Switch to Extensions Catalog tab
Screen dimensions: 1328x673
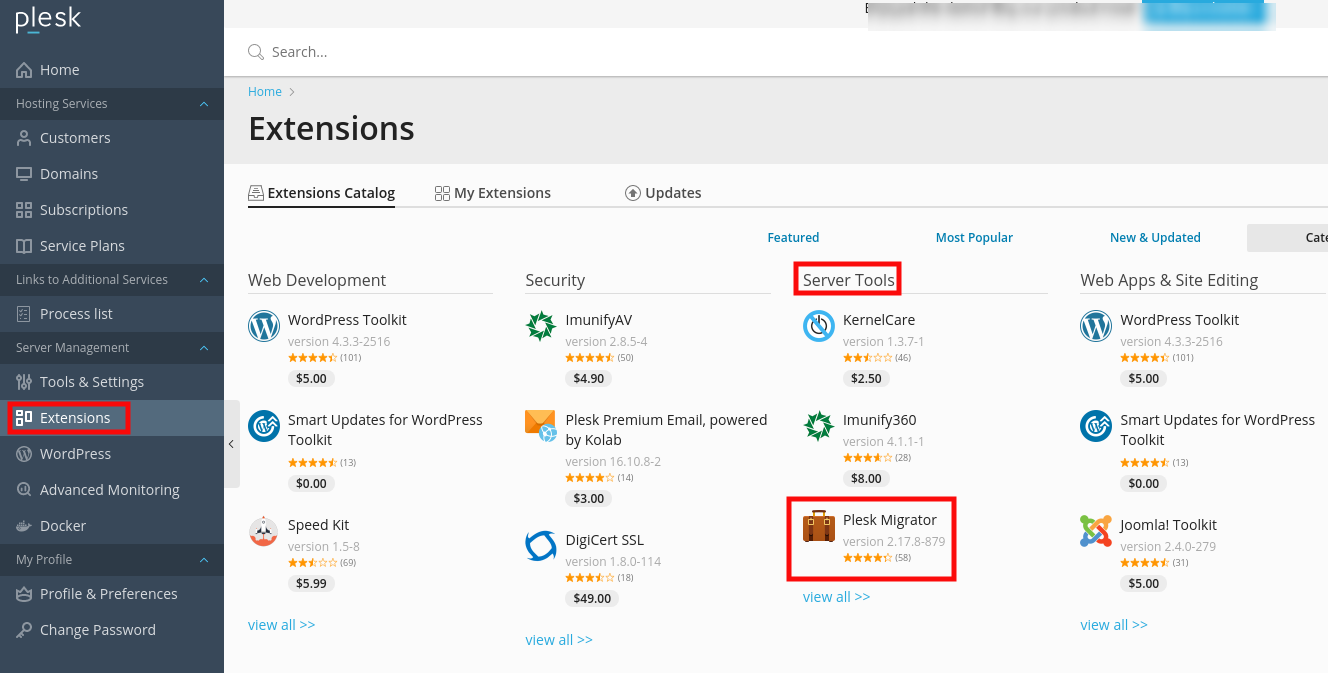321,193
